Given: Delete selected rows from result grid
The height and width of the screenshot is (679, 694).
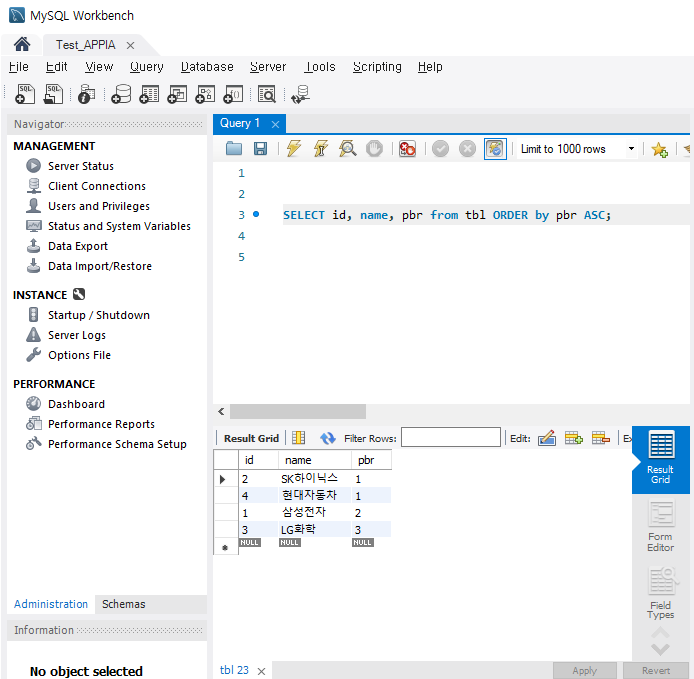Looking at the screenshot, I should pyautogui.click(x=601, y=438).
